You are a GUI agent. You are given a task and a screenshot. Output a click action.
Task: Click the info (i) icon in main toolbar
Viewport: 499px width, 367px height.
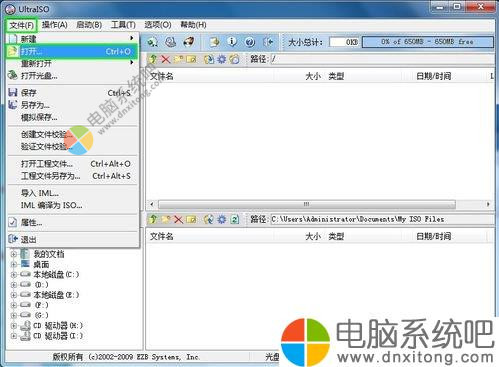[232, 42]
